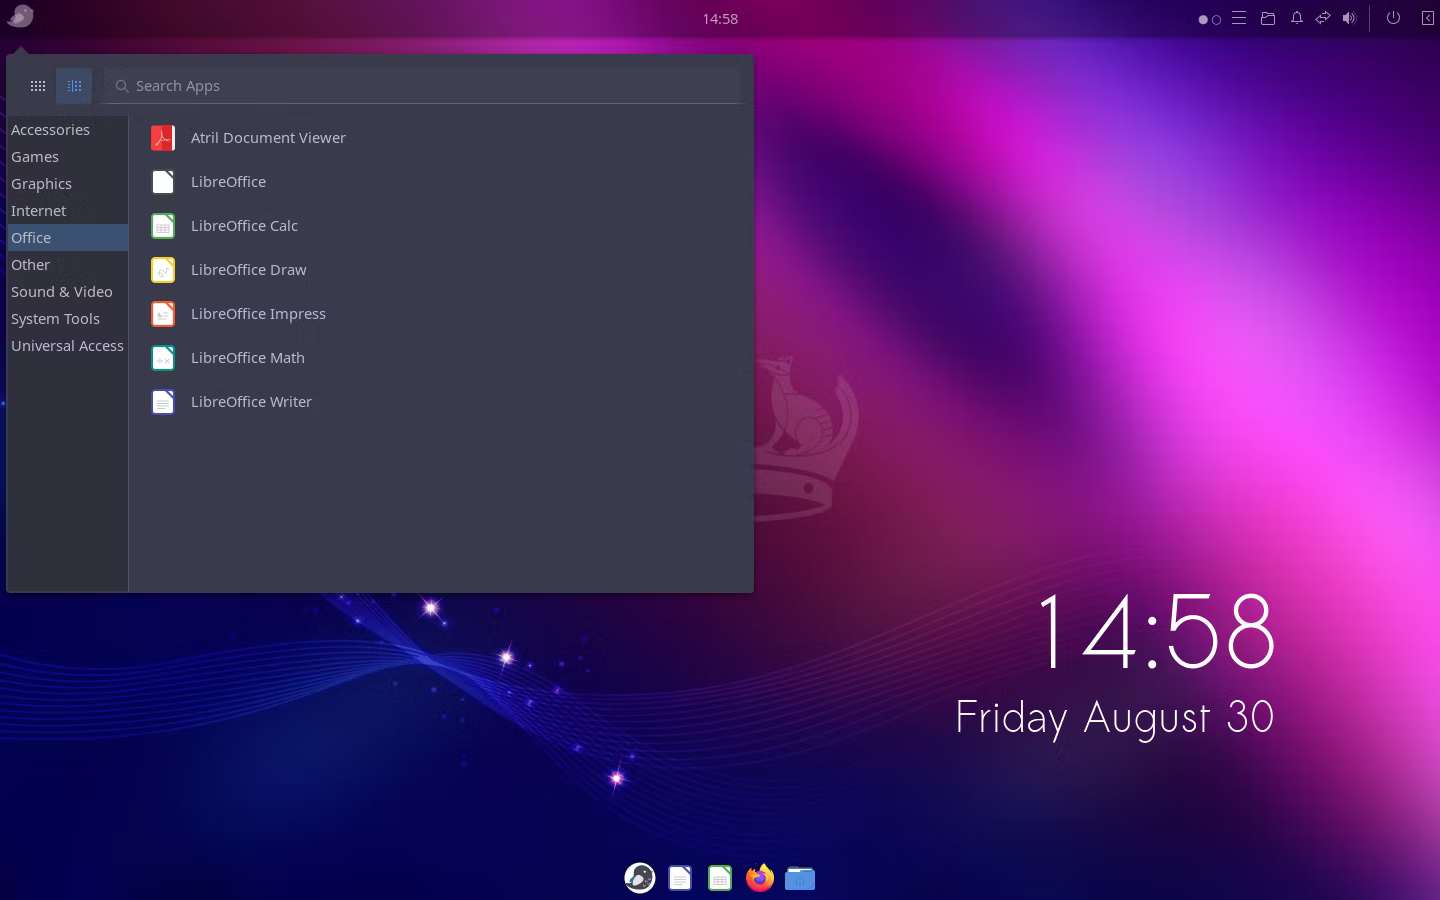Click the Firefox icon in the dock
The width and height of the screenshot is (1440, 900).
[x=760, y=878]
